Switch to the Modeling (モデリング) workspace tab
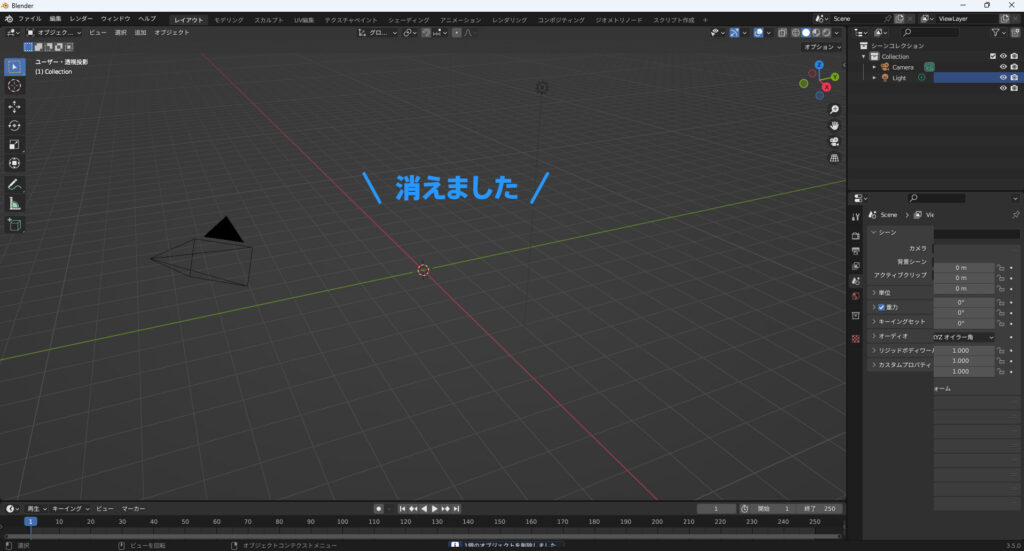The width and height of the screenshot is (1024, 551). pyautogui.click(x=228, y=19)
